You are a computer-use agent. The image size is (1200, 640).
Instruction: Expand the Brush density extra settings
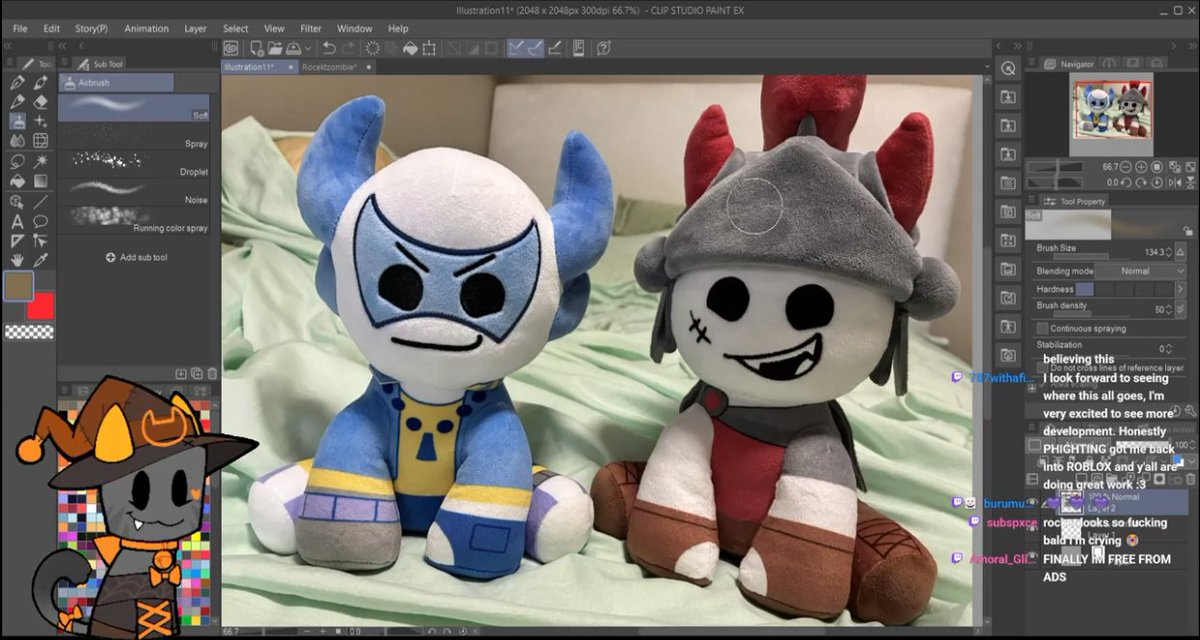pyautogui.click(x=1180, y=310)
